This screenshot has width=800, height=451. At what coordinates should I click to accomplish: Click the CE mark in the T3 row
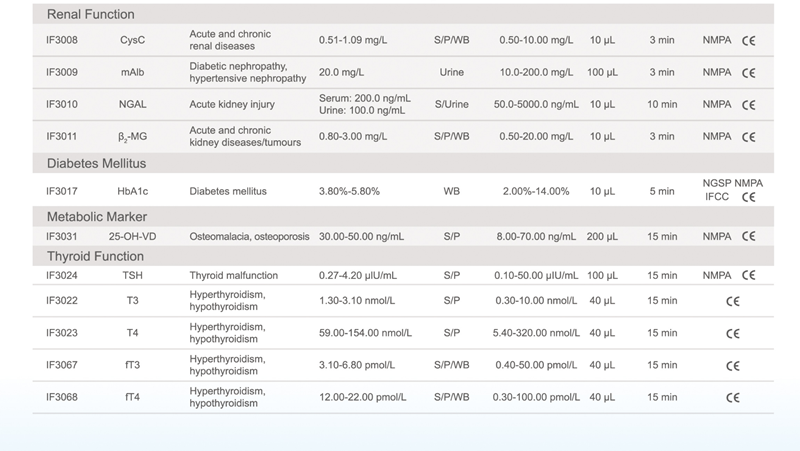tap(732, 300)
